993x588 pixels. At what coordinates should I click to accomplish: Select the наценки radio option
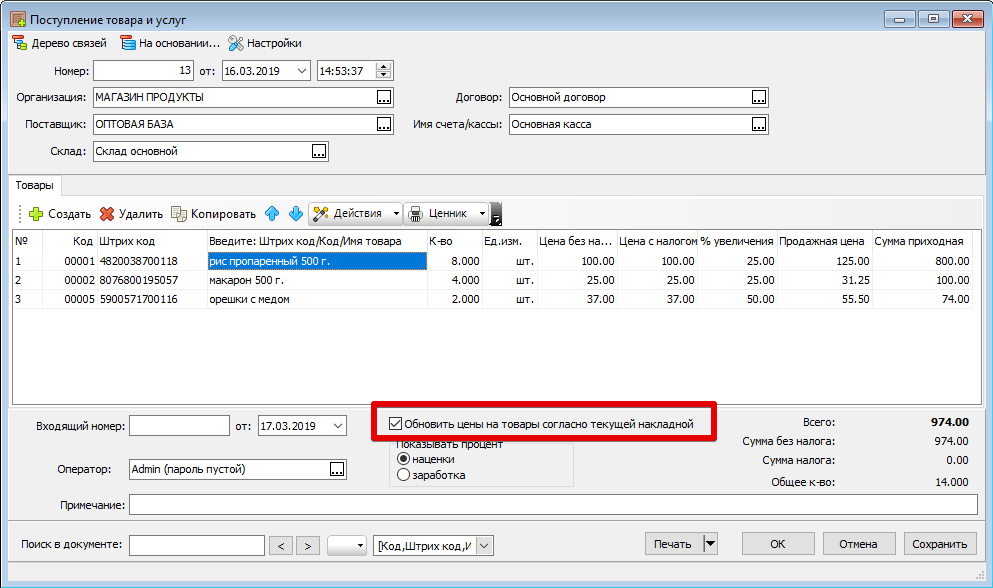click(x=403, y=459)
